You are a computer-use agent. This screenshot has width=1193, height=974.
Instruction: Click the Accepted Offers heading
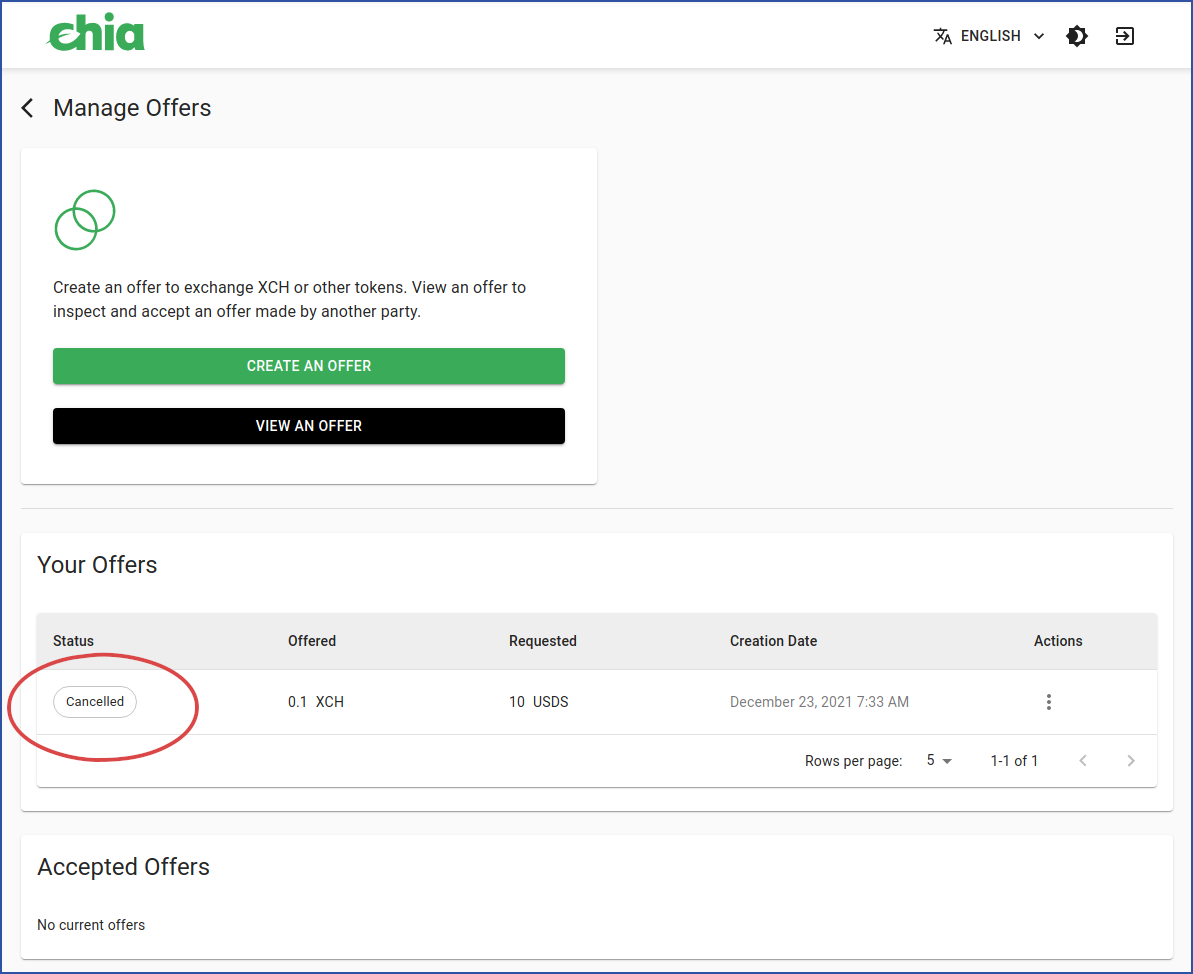[x=123, y=867]
